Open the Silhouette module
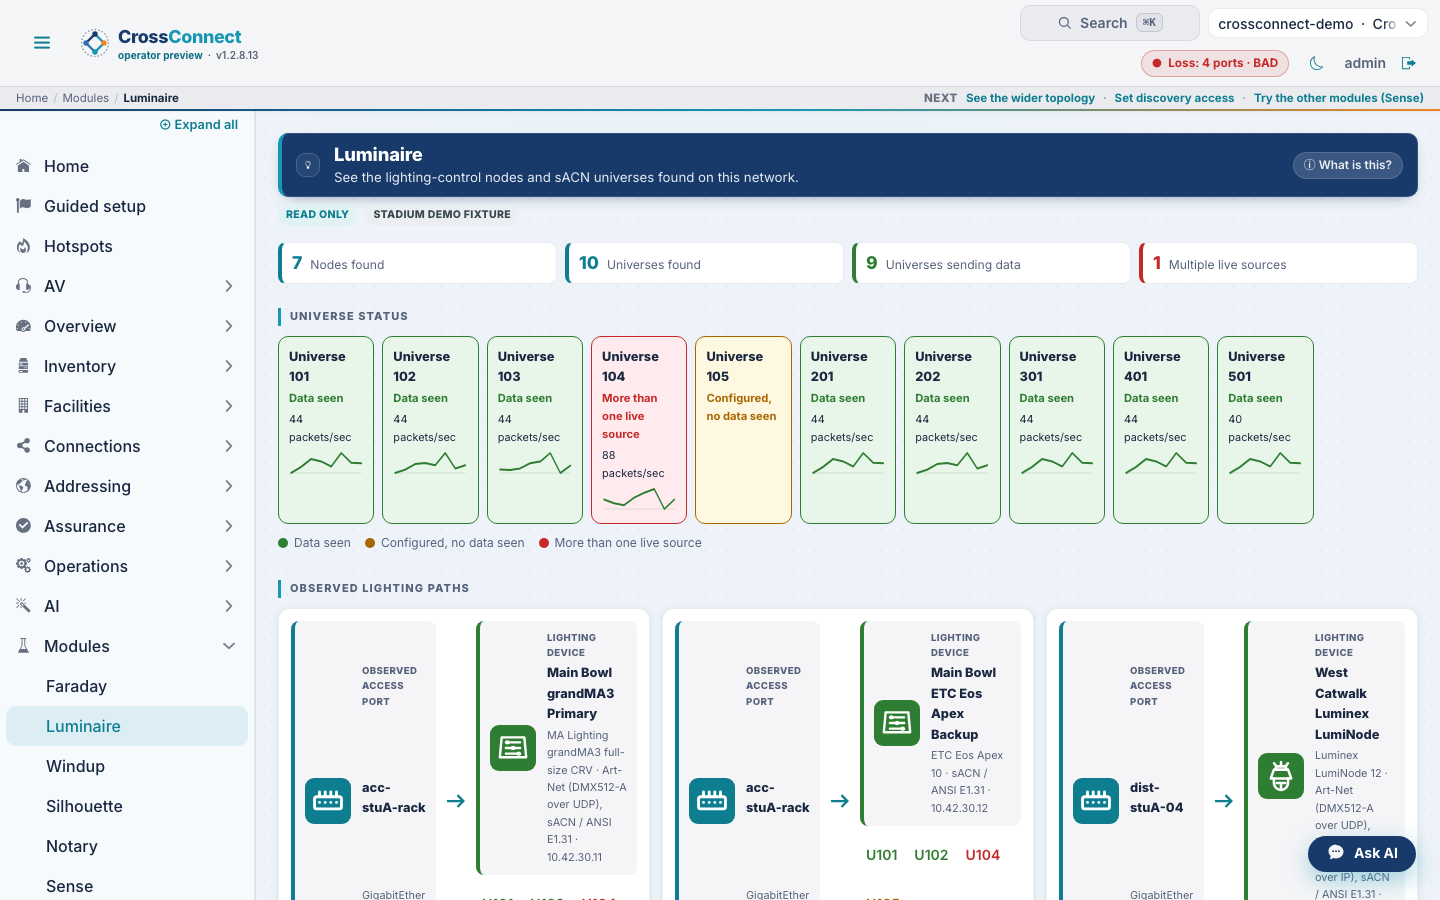 (127, 806)
